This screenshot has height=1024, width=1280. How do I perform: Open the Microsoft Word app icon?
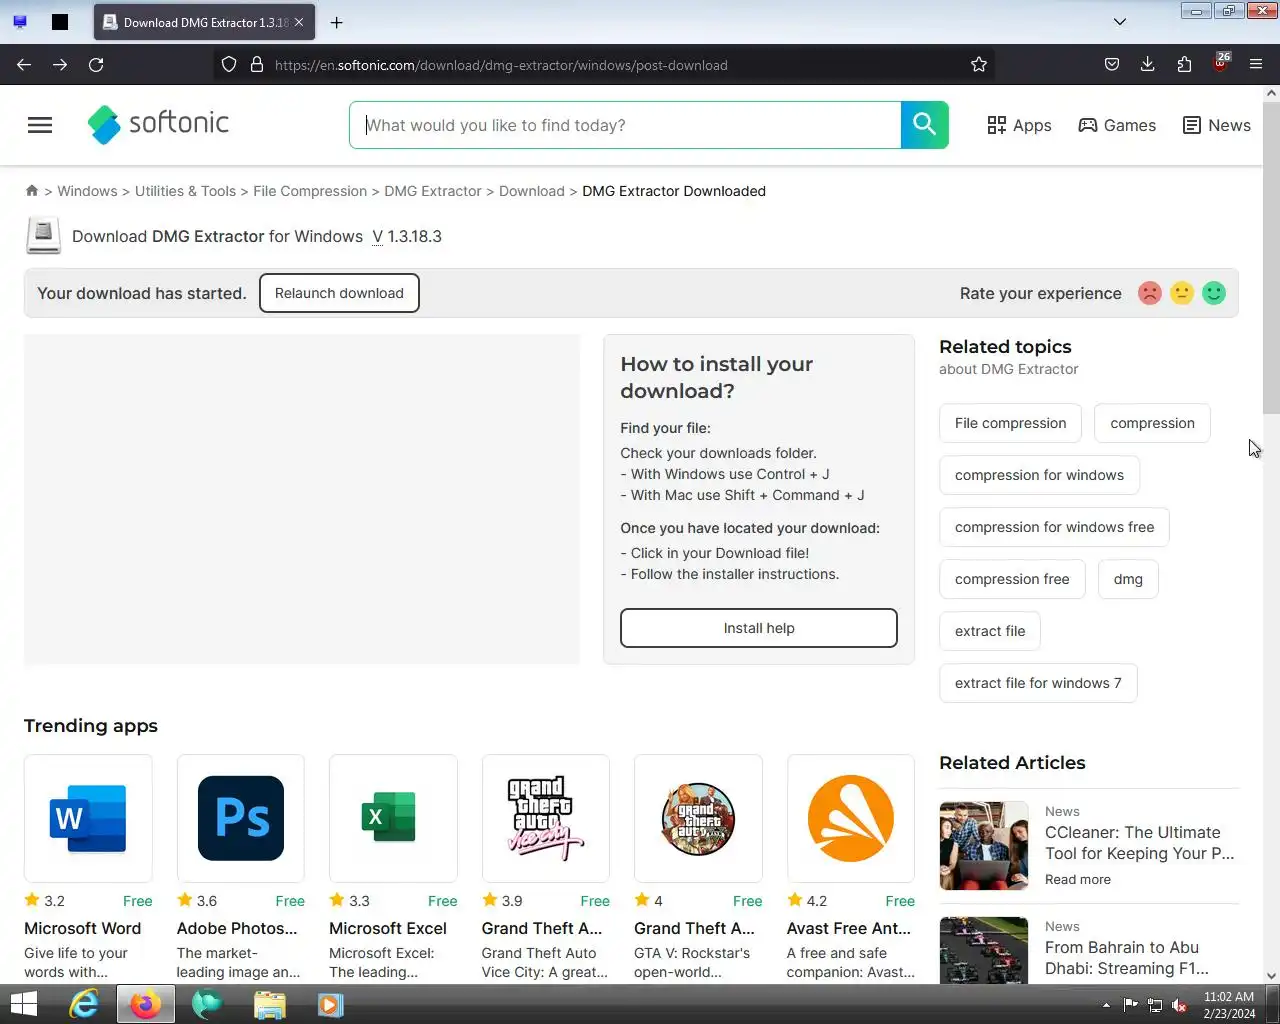coord(88,818)
